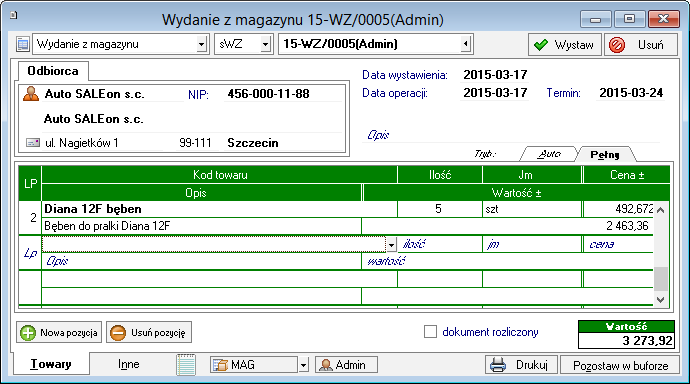Screen dimensions: 690x384
Task: Click Pozostaw w buforze button
Action: (x=620, y=365)
